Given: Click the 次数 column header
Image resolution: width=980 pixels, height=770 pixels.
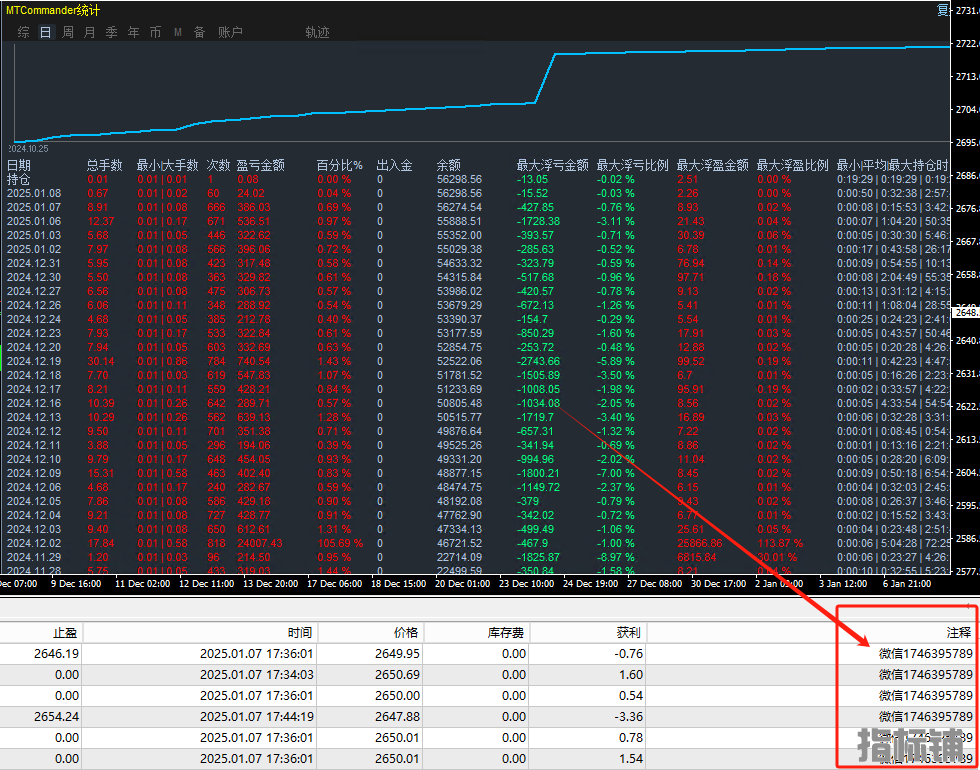Looking at the screenshot, I should click(219, 166).
